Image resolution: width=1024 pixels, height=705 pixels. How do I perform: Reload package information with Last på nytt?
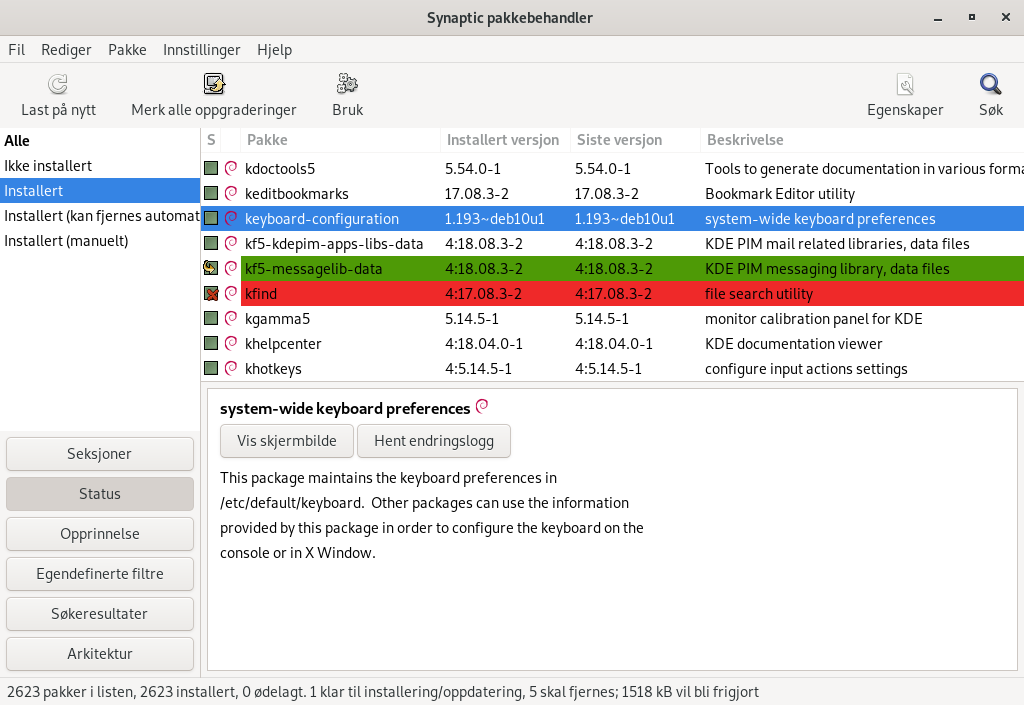pos(57,95)
